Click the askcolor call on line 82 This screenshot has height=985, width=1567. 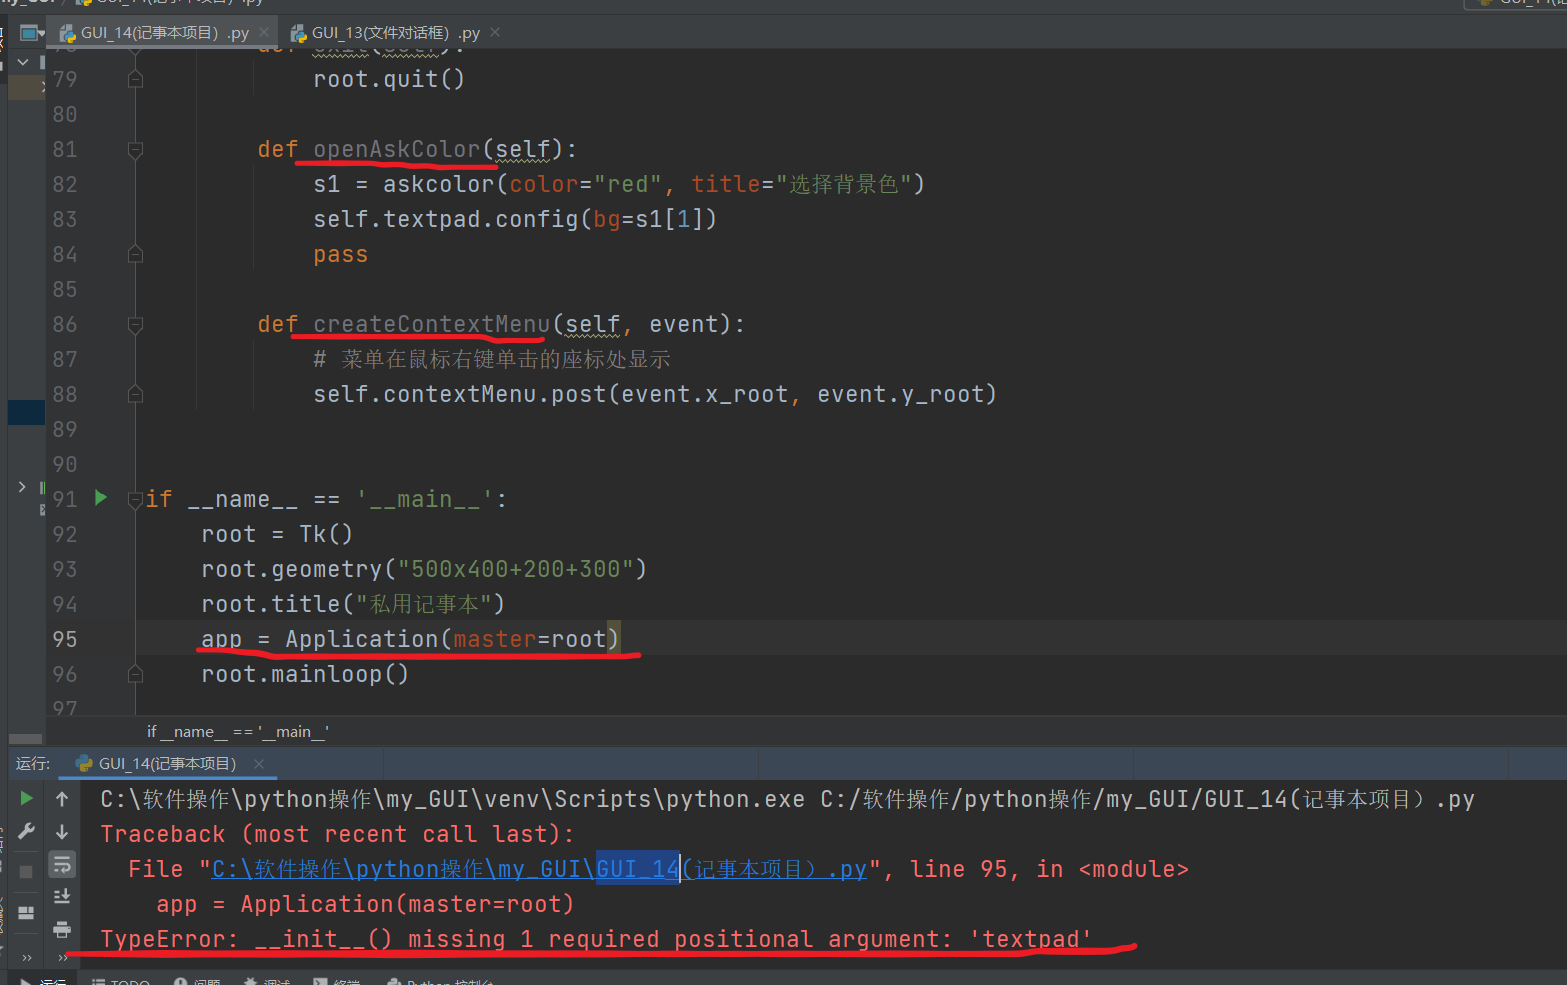point(439,184)
